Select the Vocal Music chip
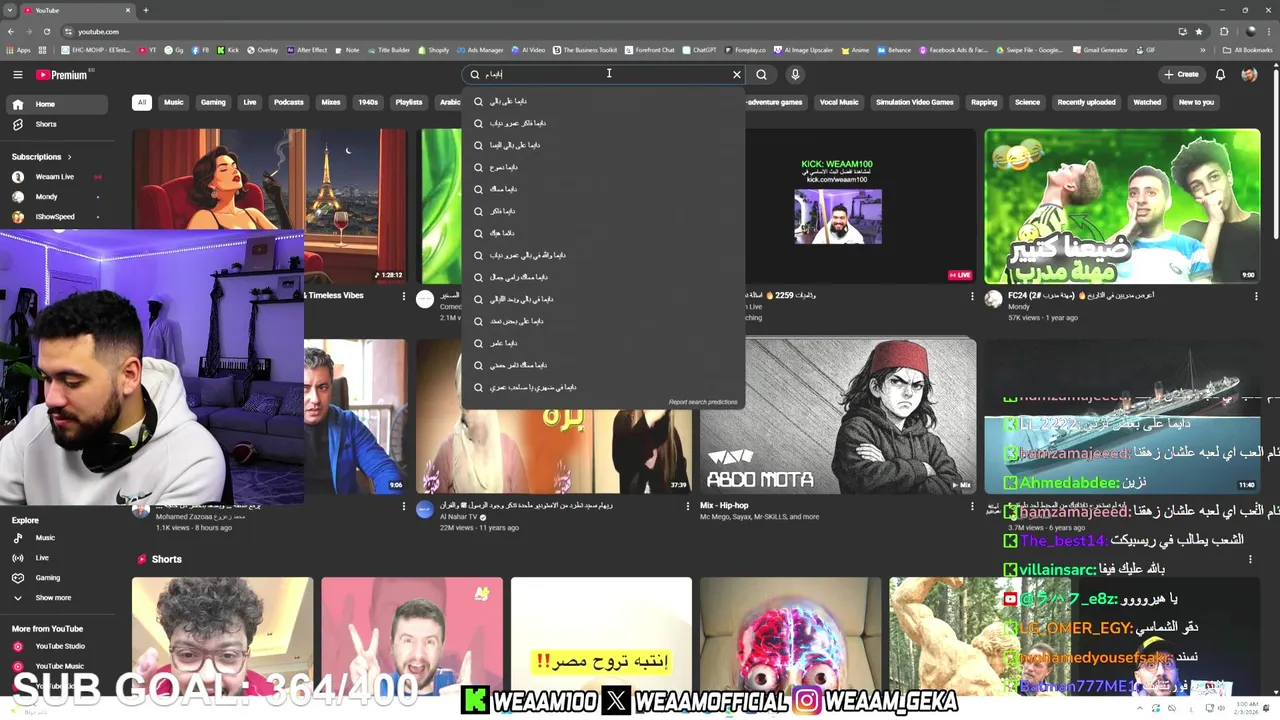 click(x=839, y=102)
